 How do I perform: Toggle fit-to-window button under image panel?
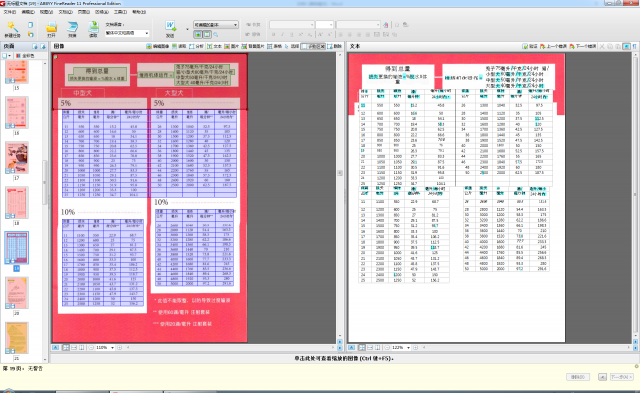[66, 348]
